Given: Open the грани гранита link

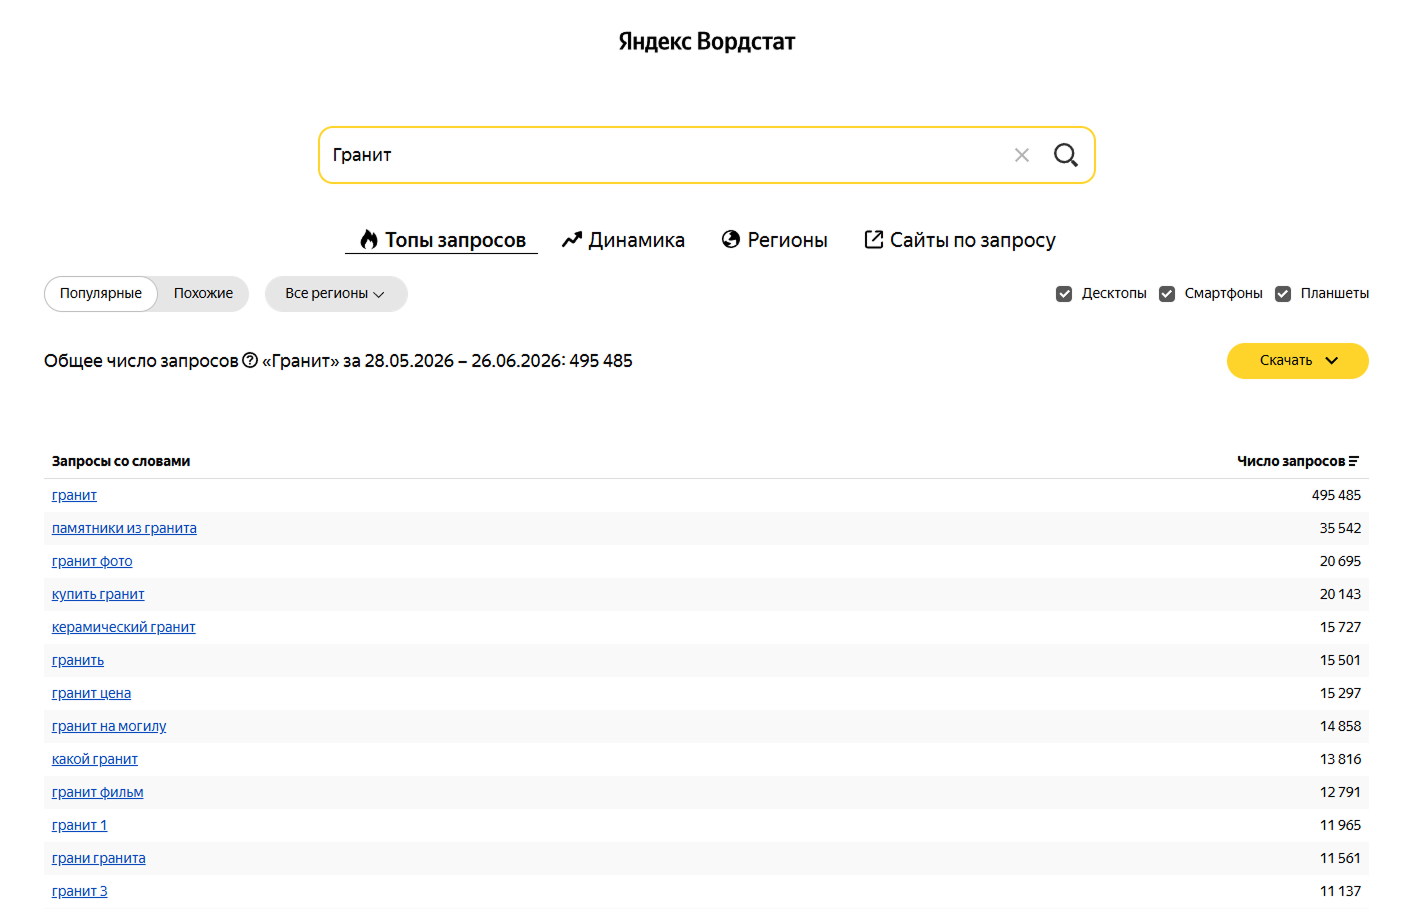Looking at the screenshot, I should pos(99,858).
